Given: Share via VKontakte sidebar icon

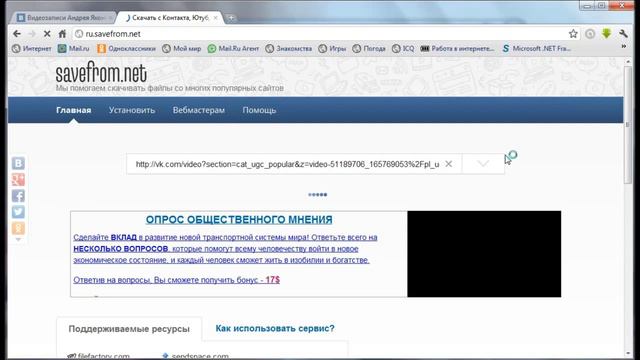Looking at the screenshot, I should (18, 163).
